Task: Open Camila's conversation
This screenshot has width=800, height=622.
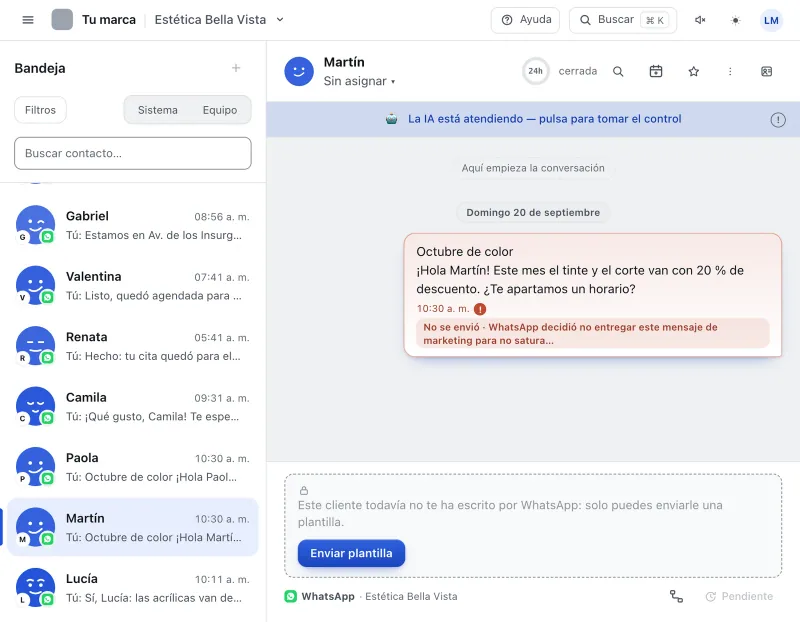Action: coord(133,406)
